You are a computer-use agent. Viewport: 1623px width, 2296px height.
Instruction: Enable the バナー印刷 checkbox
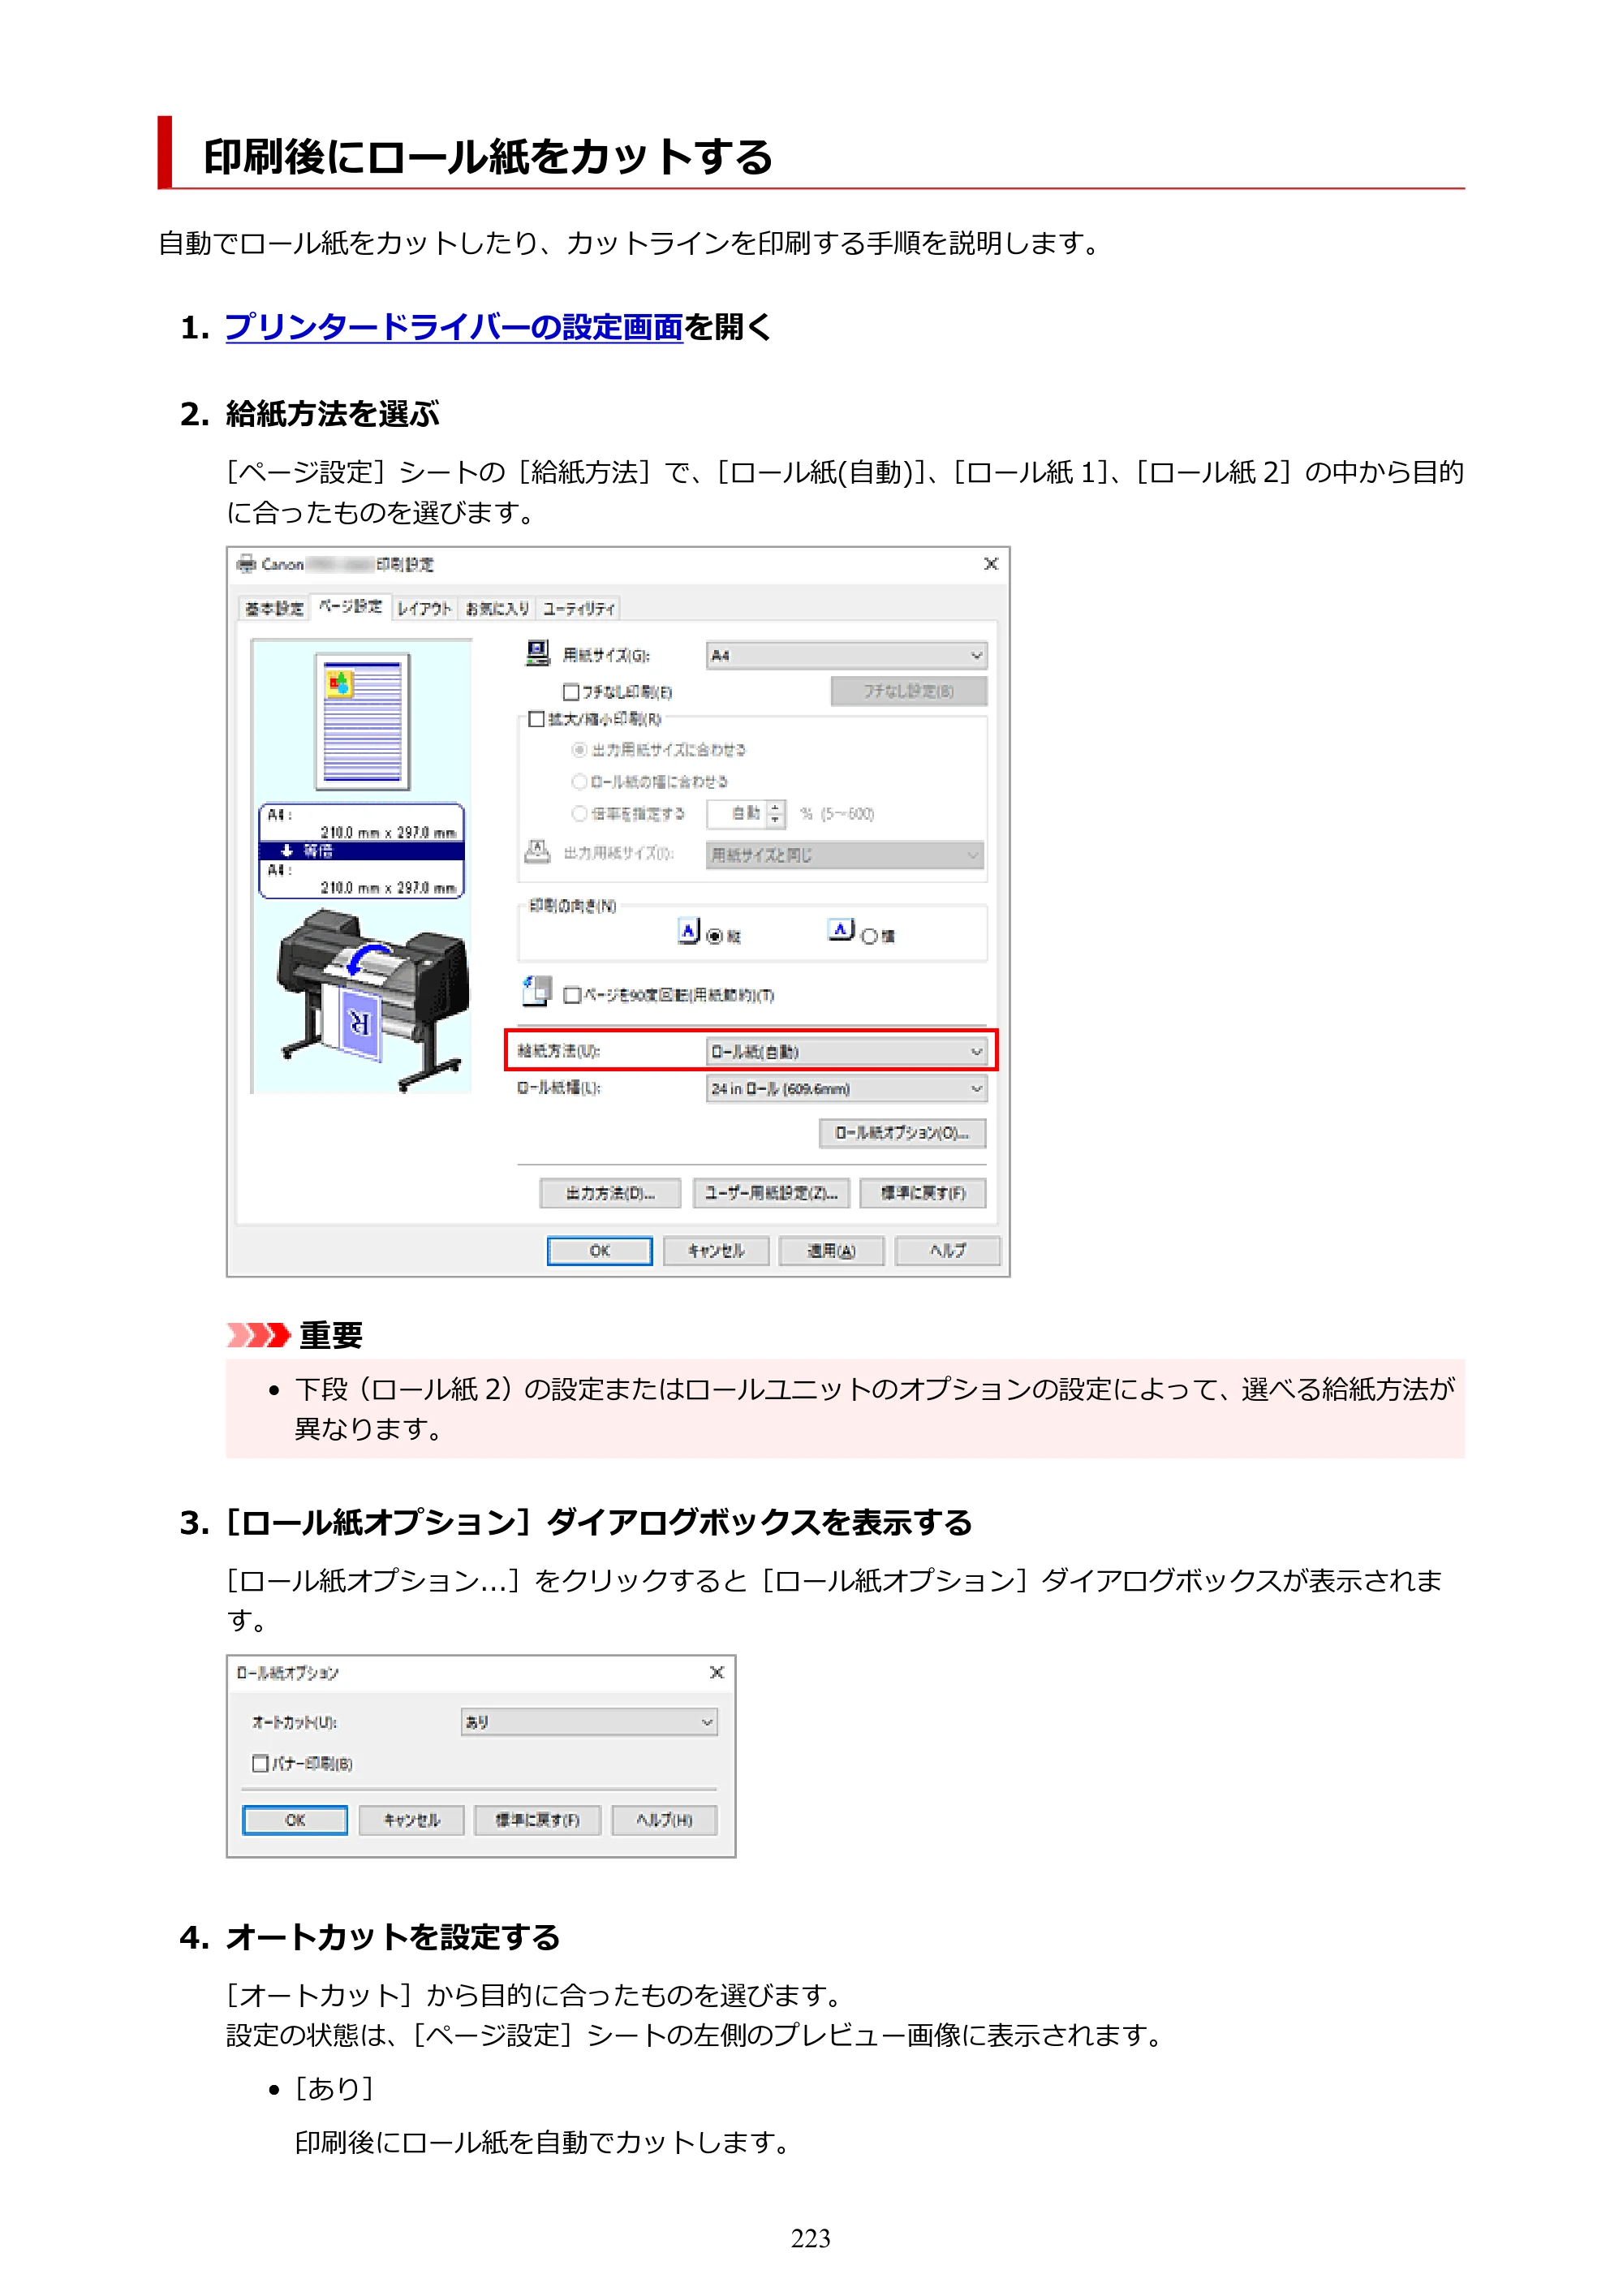click(x=260, y=1764)
